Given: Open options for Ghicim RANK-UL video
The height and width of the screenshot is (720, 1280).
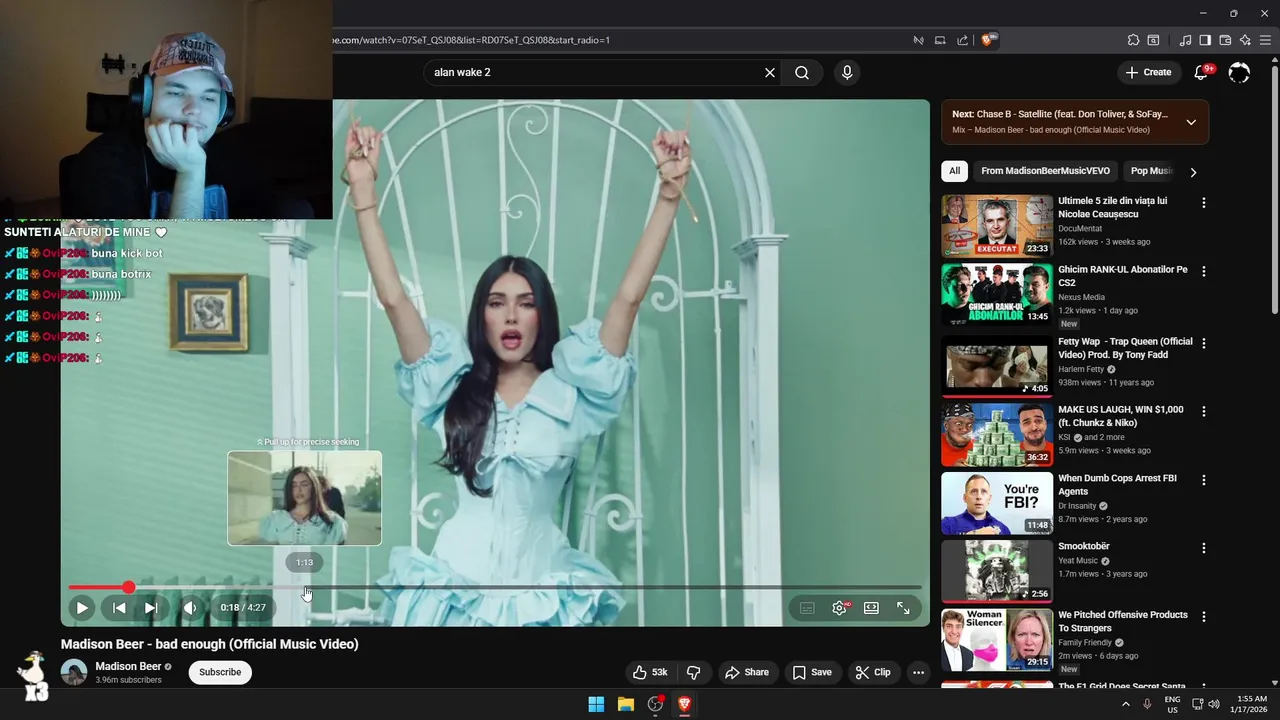Looking at the screenshot, I should 1204,271.
